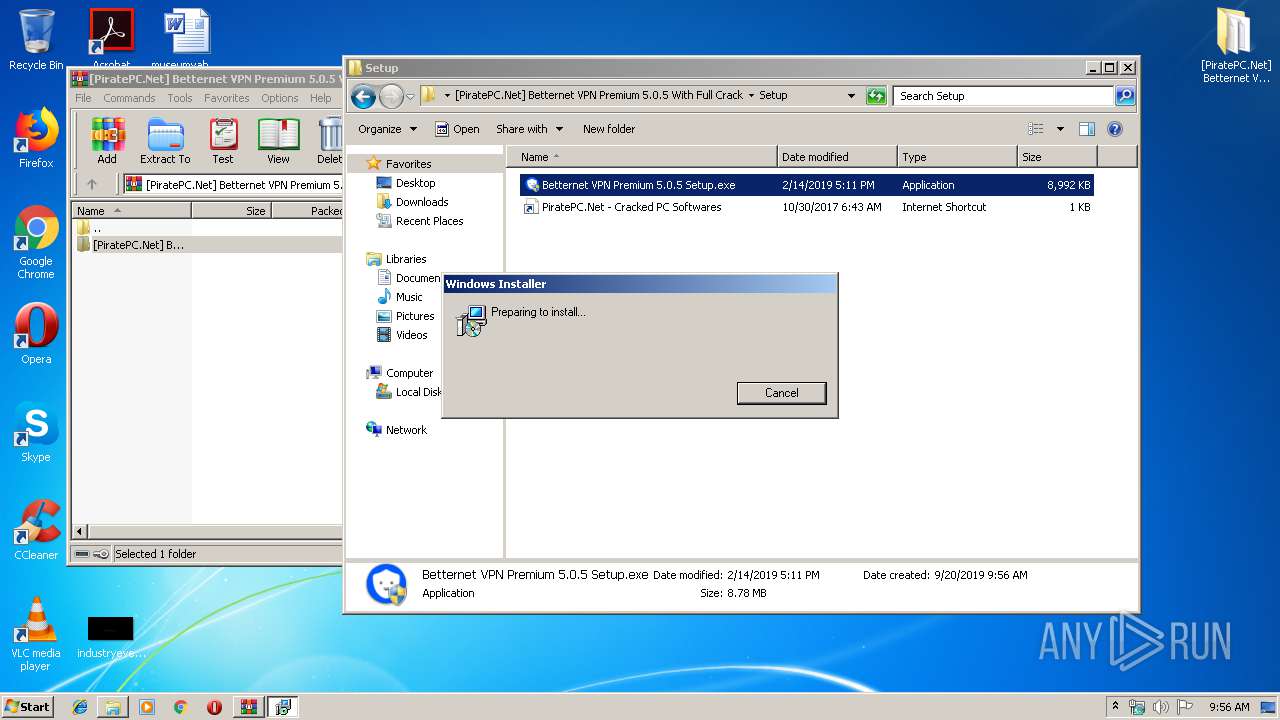Click Open in Explorer toolbar
Viewport: 1280px width, 720px height.
click(x=457, y=129)
